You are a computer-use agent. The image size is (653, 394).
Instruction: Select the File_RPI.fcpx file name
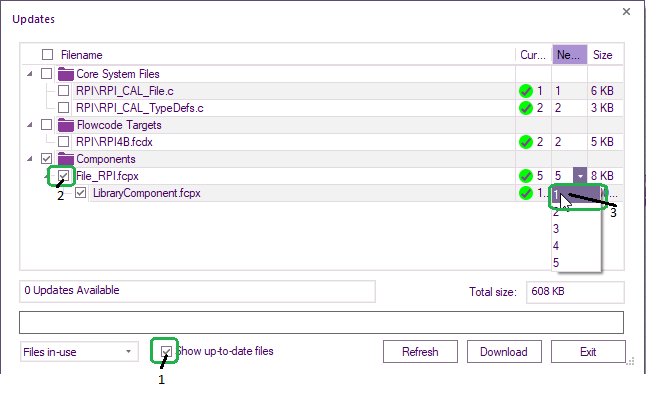107,176
